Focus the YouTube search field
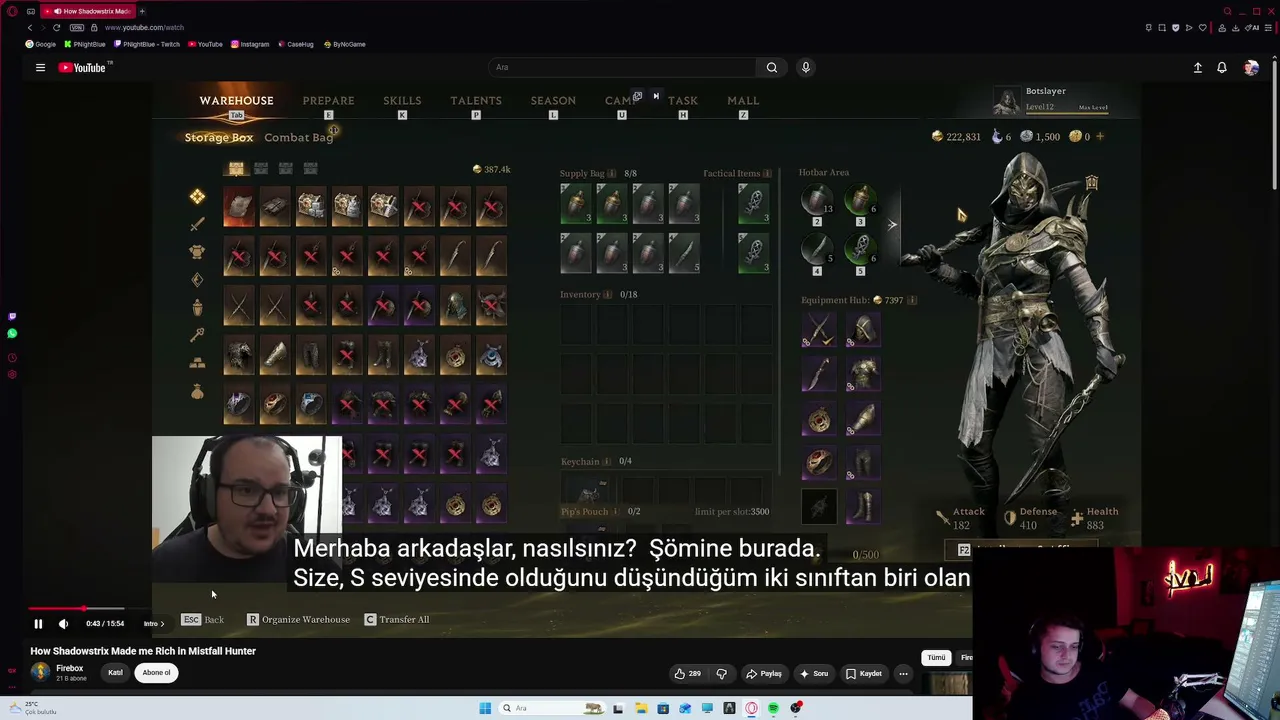 click(x=621, y=67)
